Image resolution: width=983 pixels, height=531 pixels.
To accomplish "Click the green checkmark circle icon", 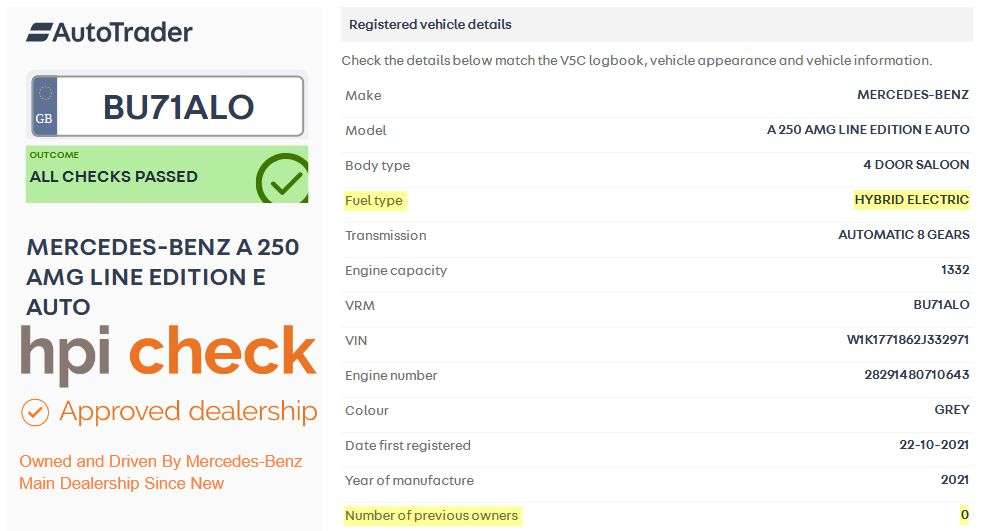I will point(282,179).
